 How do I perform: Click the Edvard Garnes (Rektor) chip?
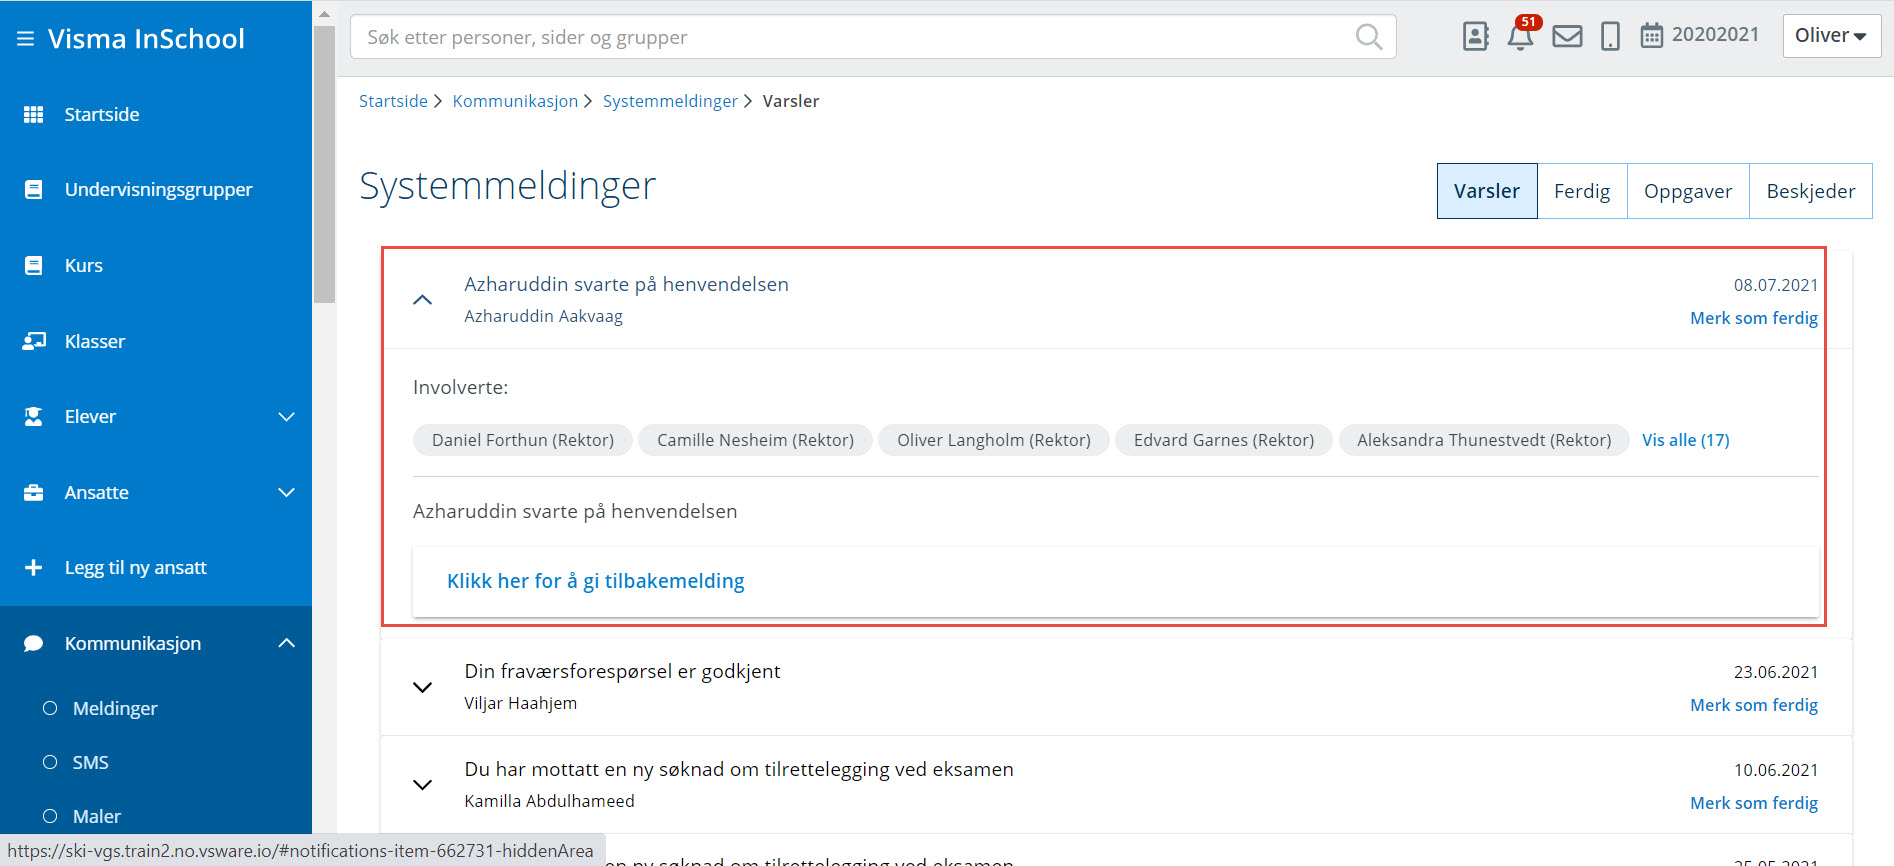[1224, 440]
